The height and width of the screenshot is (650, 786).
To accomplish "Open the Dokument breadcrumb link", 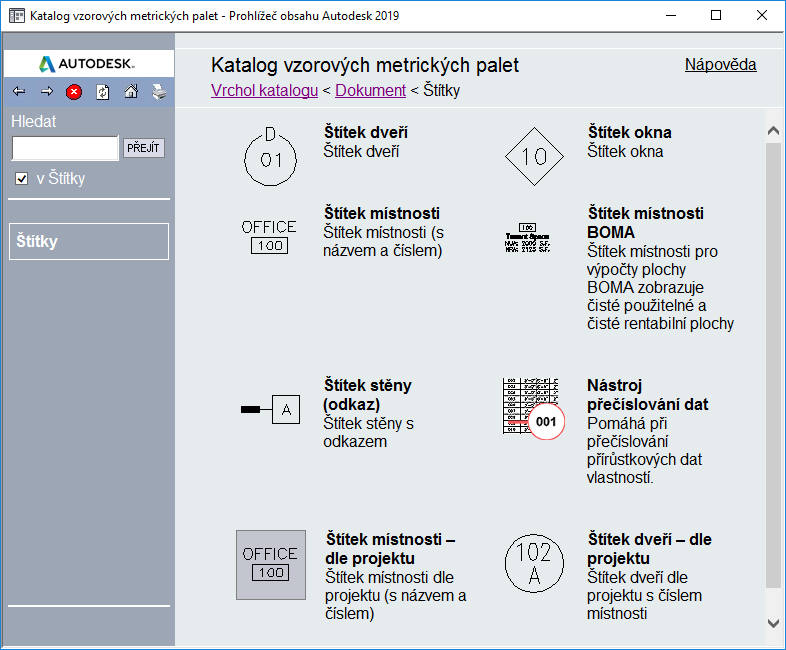I will [x=370, y=90].
